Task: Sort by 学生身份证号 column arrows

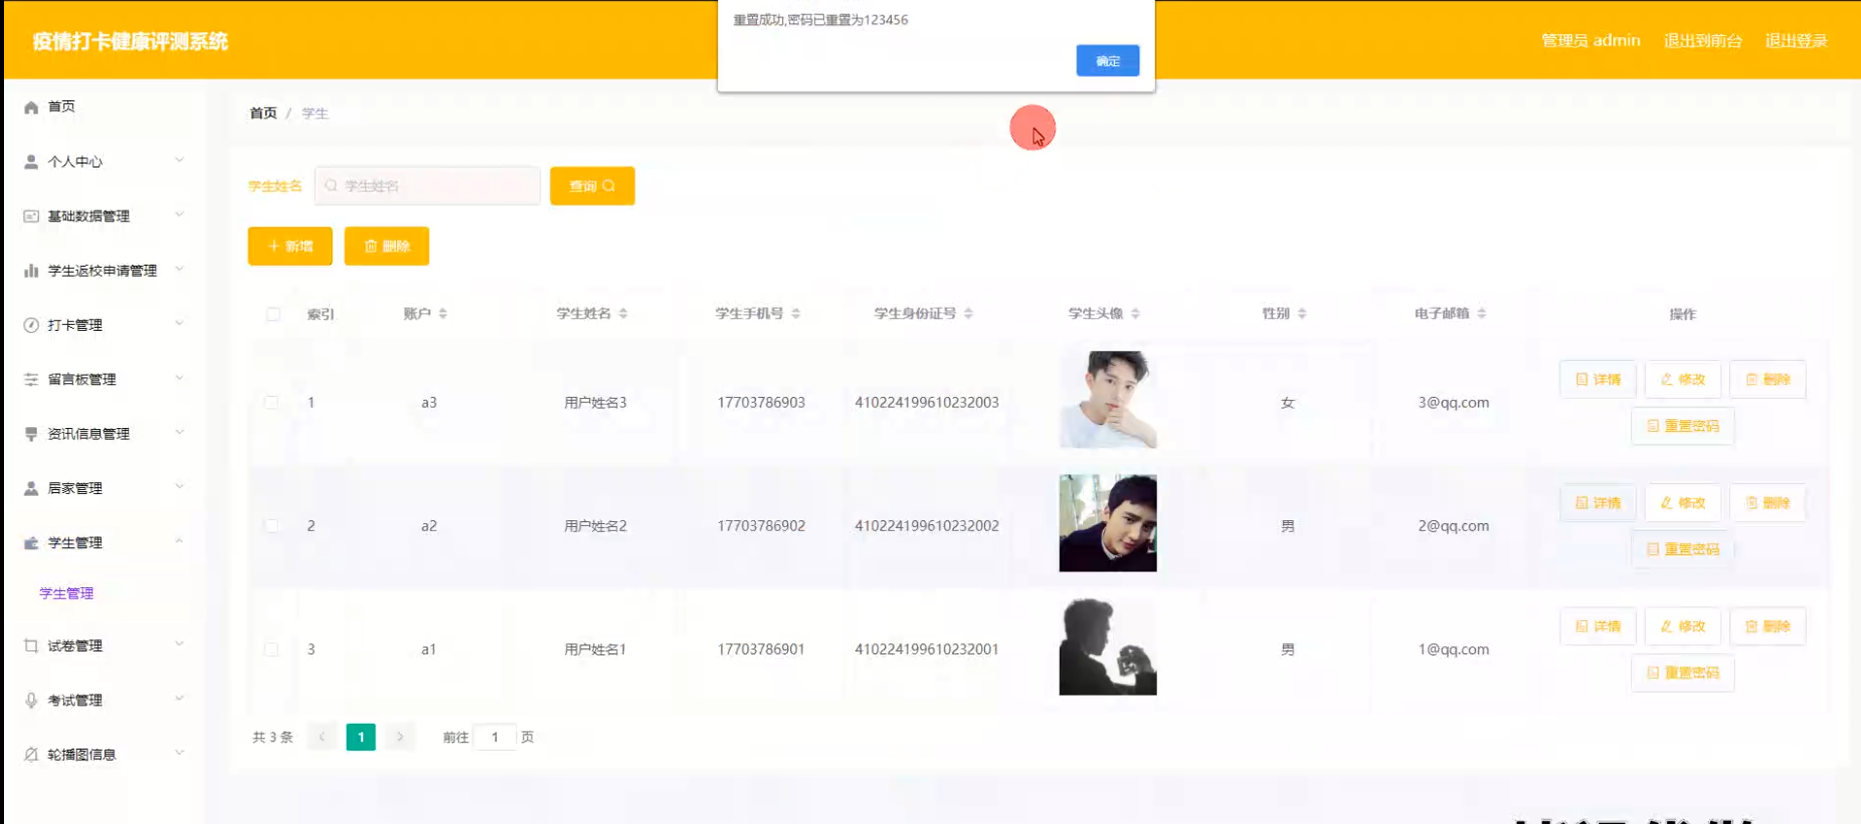Action: [968, 314]
